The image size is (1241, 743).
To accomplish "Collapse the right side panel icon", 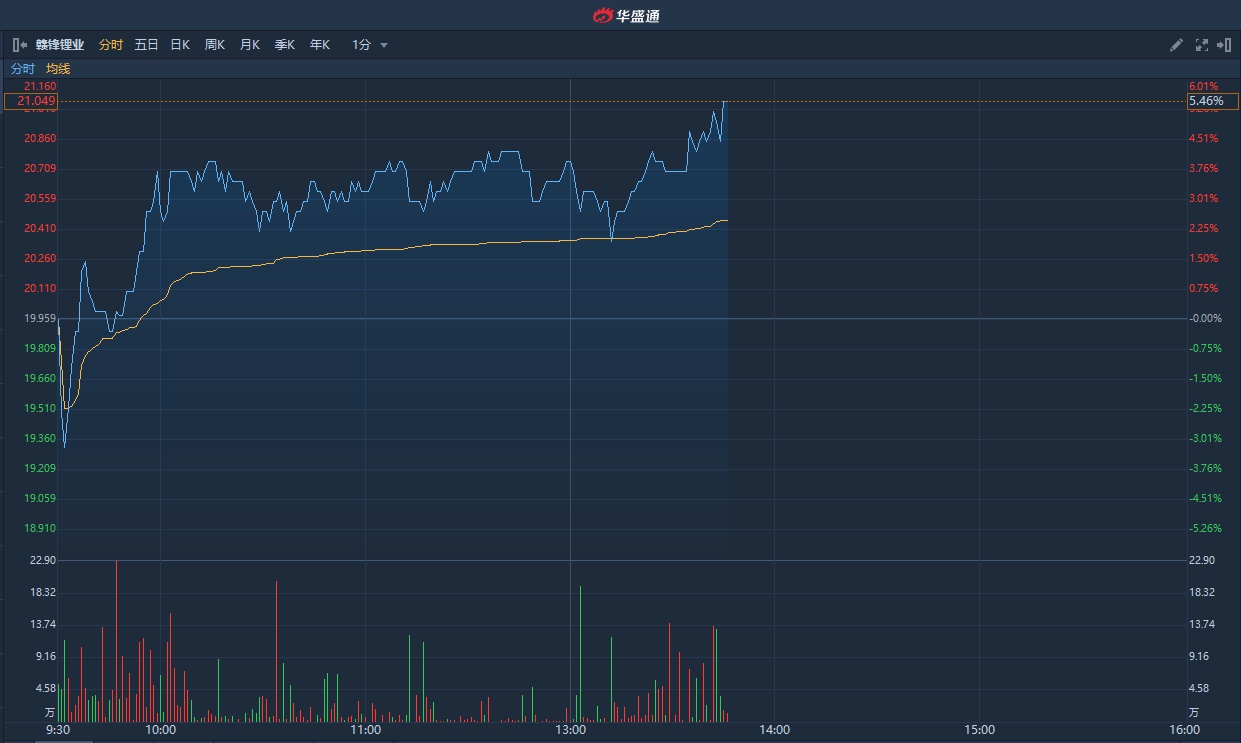I will (x=1223, y=45).
